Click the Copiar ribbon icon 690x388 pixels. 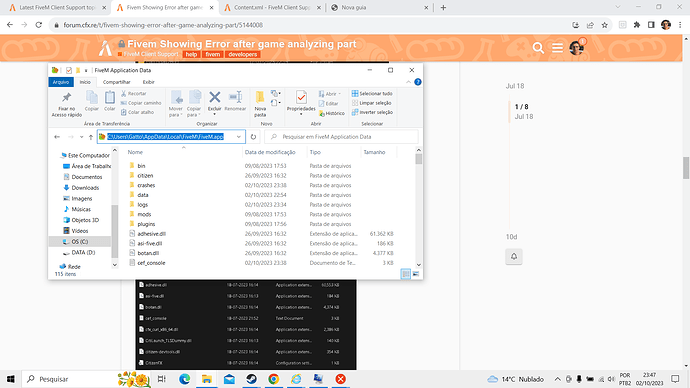(92, 98)
